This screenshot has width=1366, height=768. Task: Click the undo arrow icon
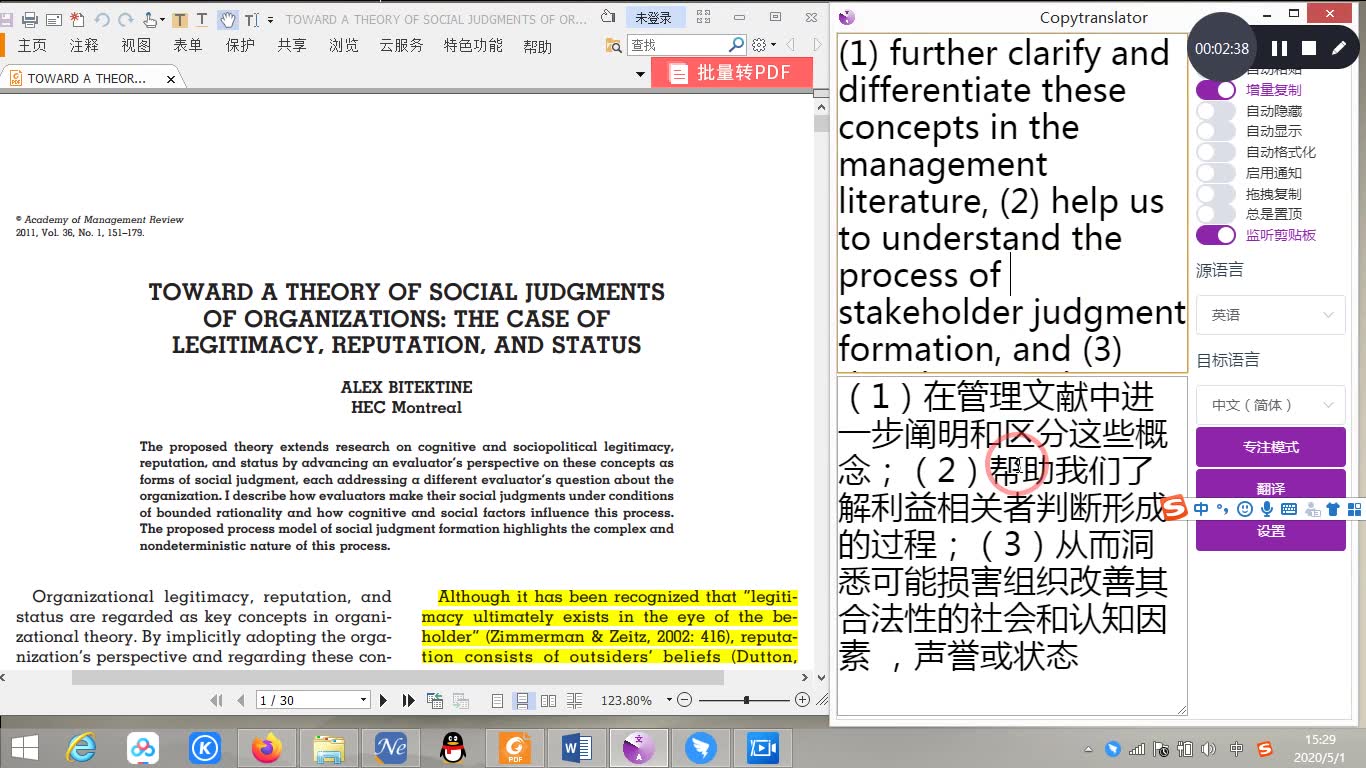[x=101, y=19]
